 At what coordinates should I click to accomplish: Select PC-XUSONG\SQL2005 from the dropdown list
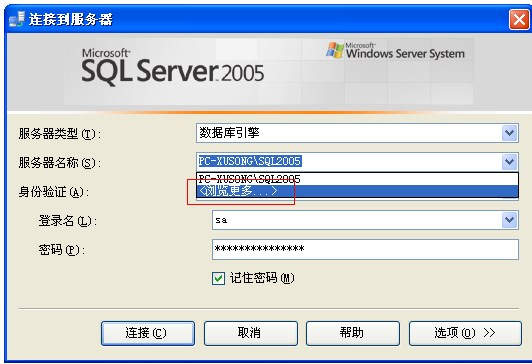[x=357, y=179]
